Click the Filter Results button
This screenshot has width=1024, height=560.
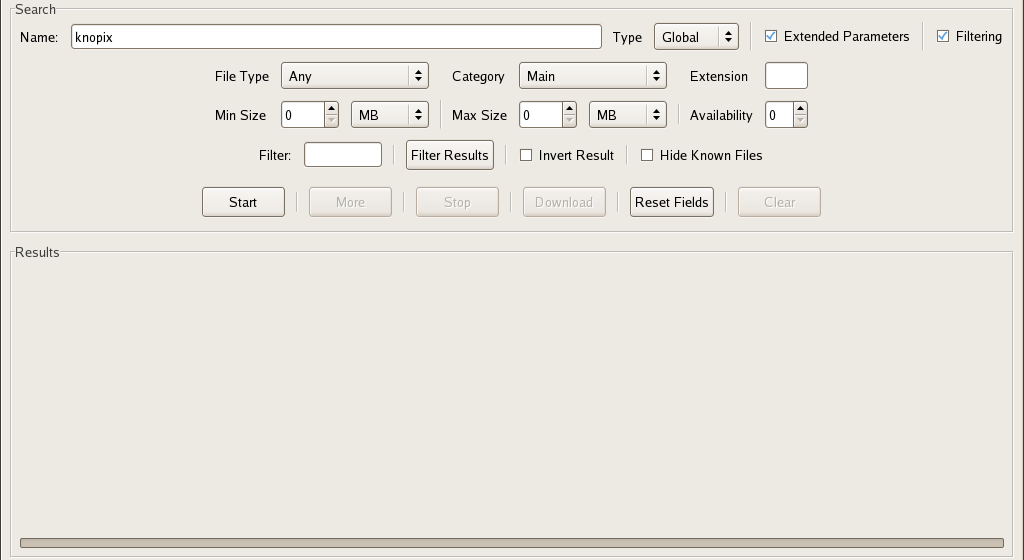(450, 155)
